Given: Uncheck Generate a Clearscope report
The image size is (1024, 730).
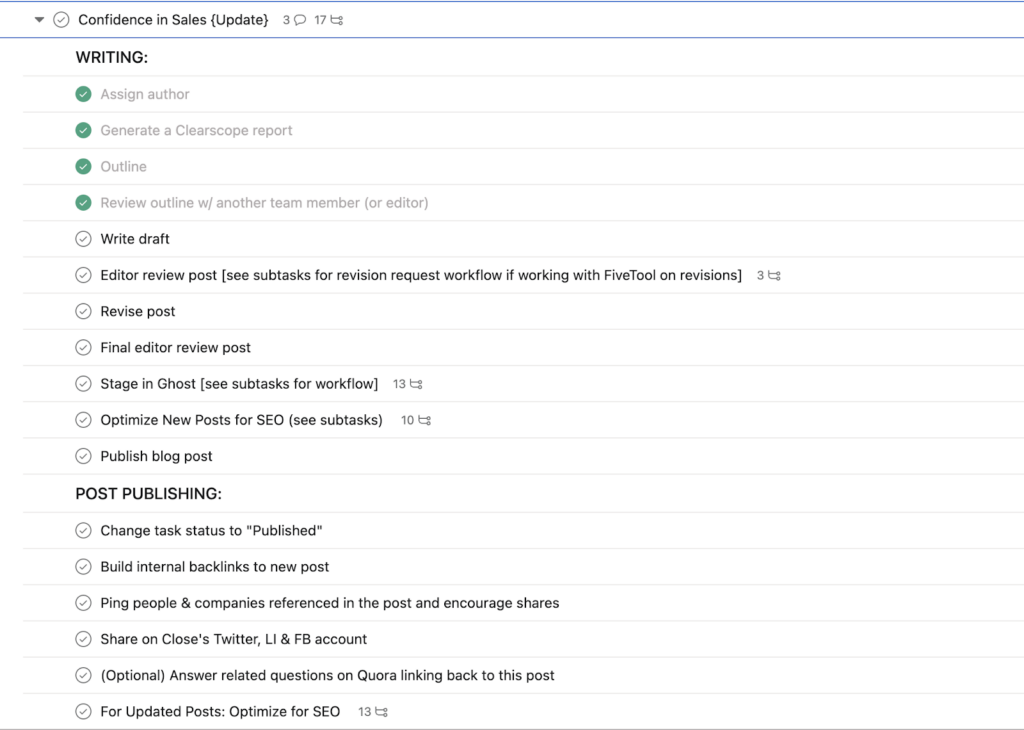Looking at the screenshot, I should coord(84,130).
